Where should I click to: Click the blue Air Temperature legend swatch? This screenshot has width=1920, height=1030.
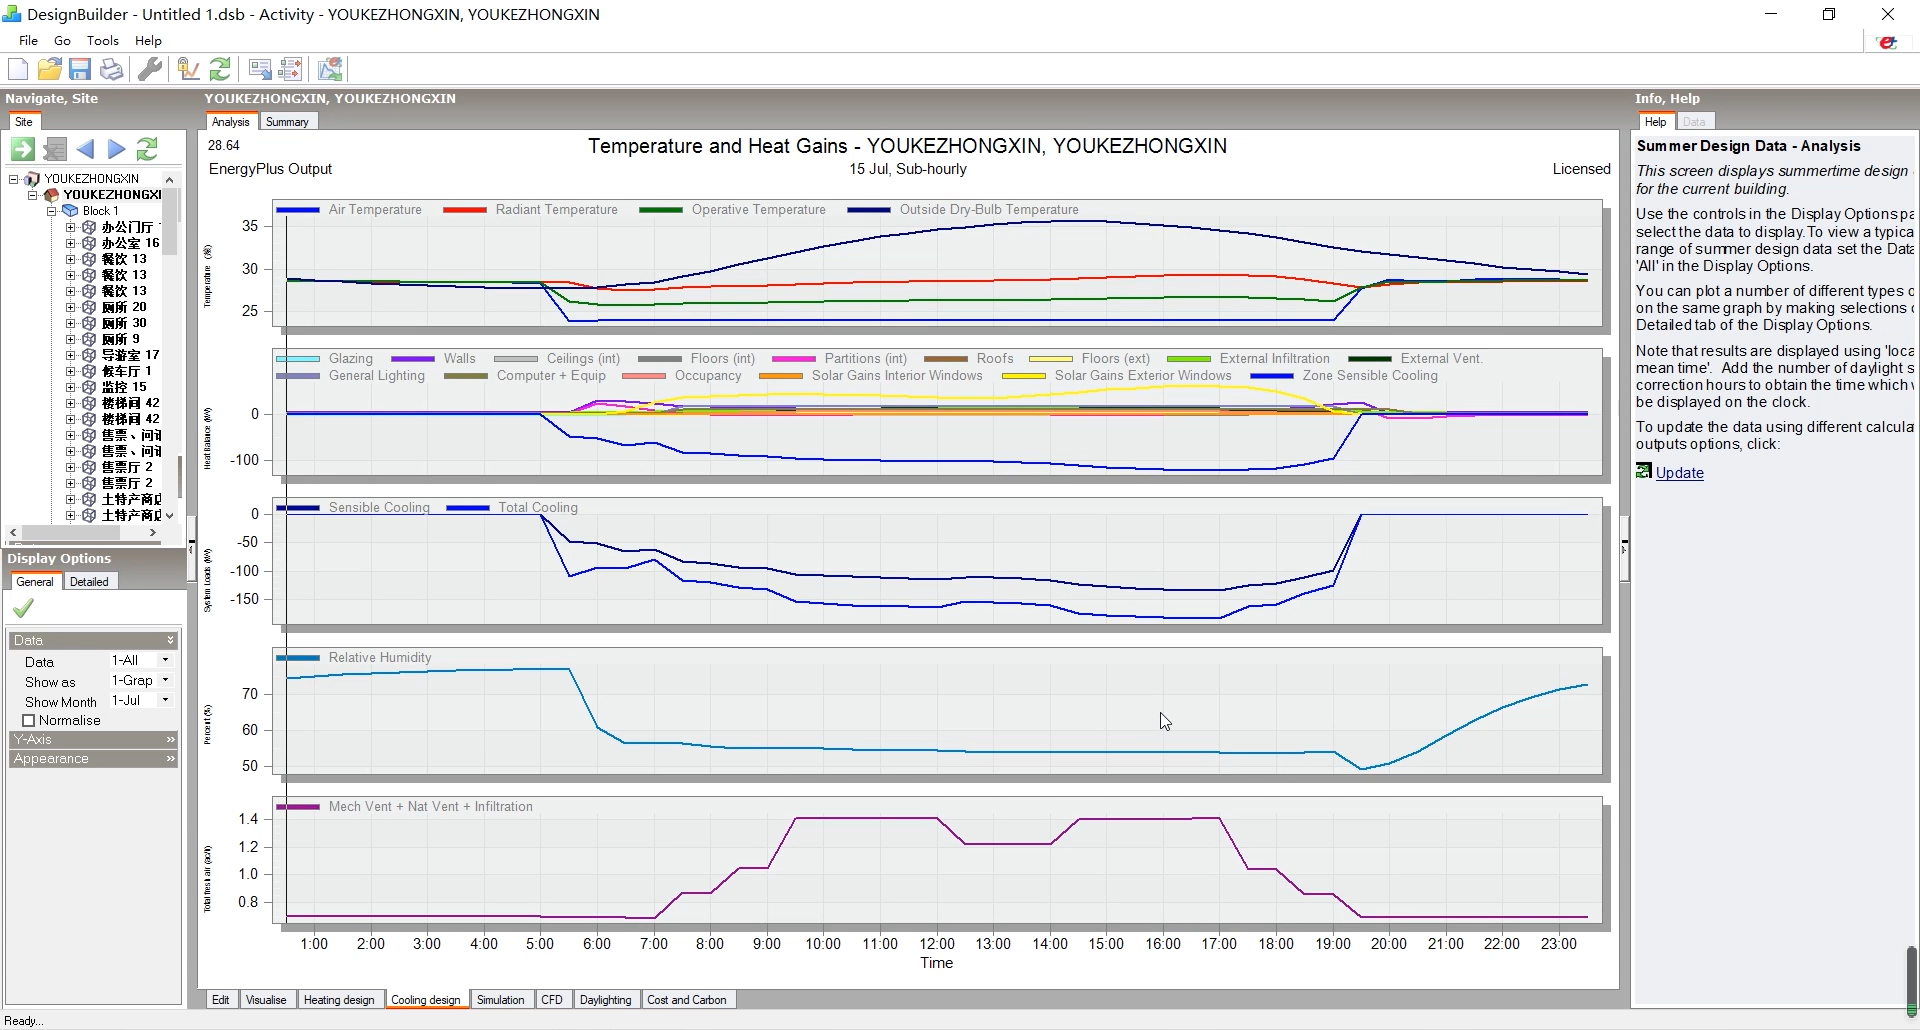coord(297,210)
